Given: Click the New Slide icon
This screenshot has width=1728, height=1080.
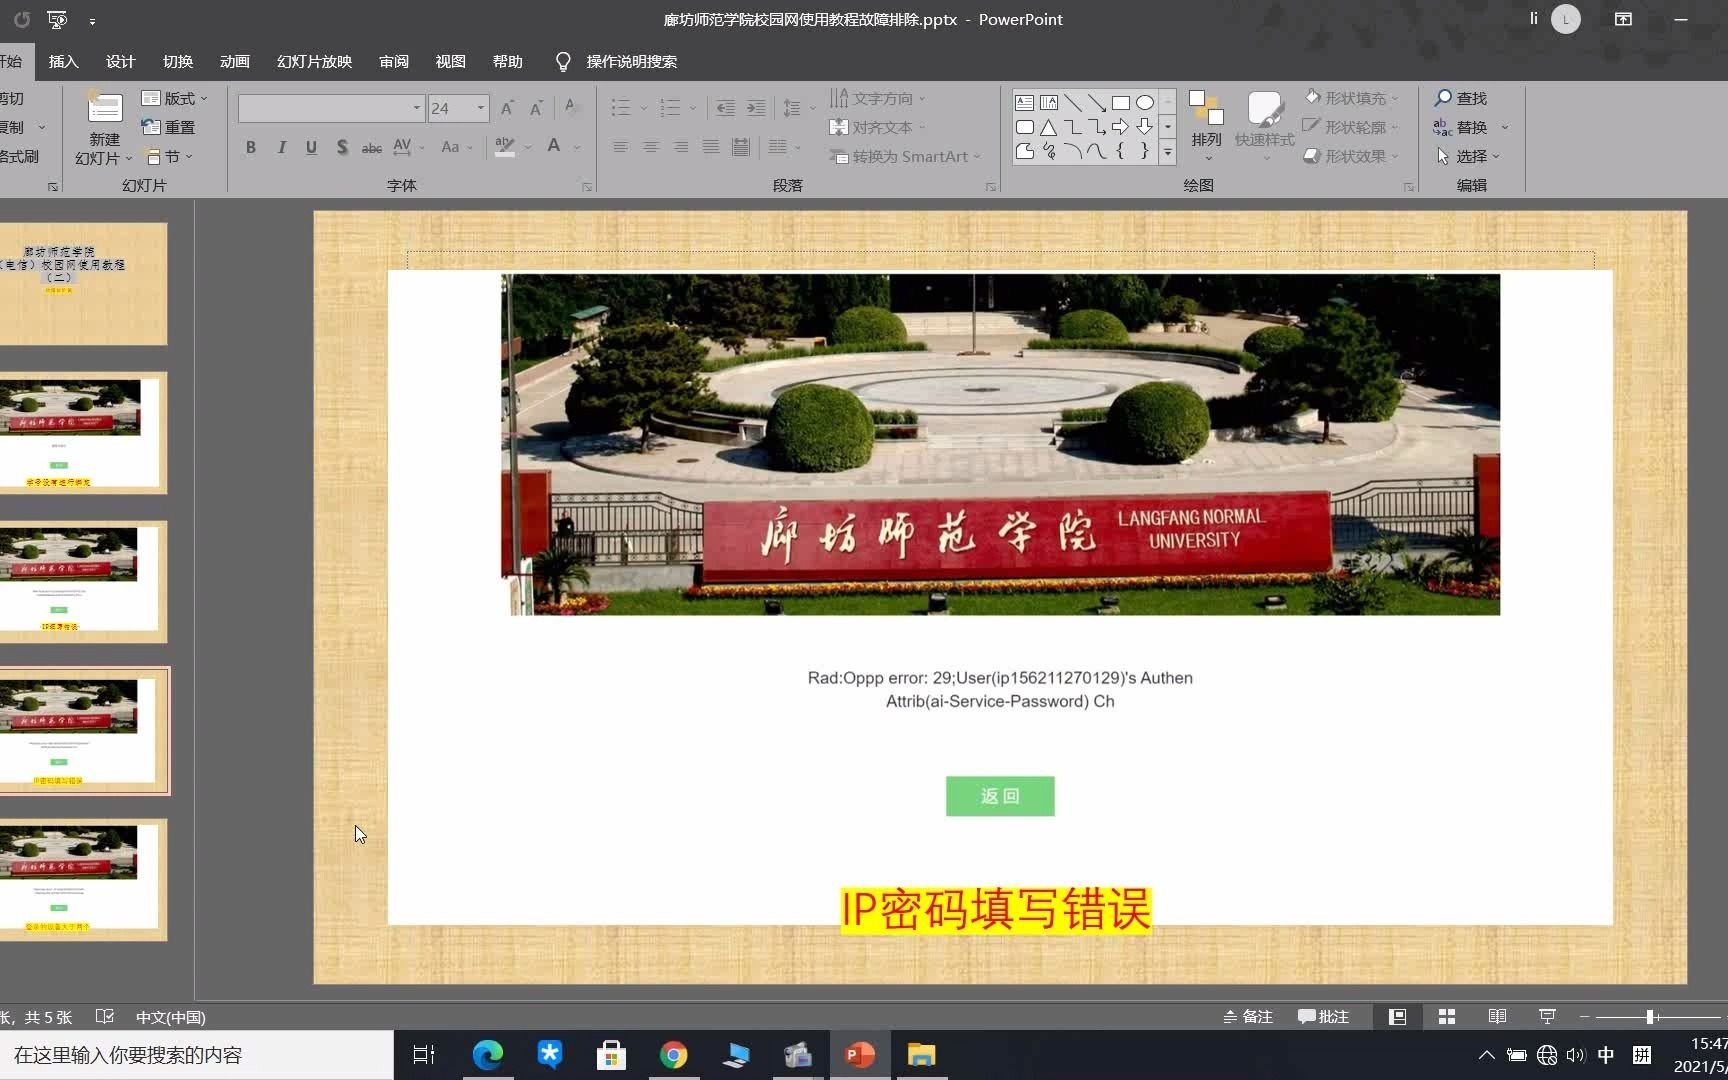Looking at the screenshot, I should 104,108.
